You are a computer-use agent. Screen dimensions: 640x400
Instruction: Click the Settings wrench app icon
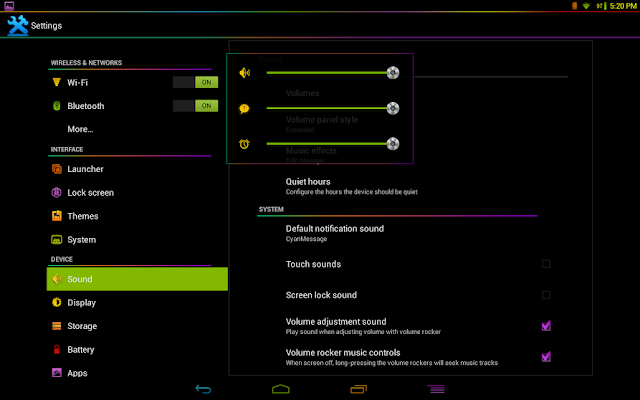[18, 25]
